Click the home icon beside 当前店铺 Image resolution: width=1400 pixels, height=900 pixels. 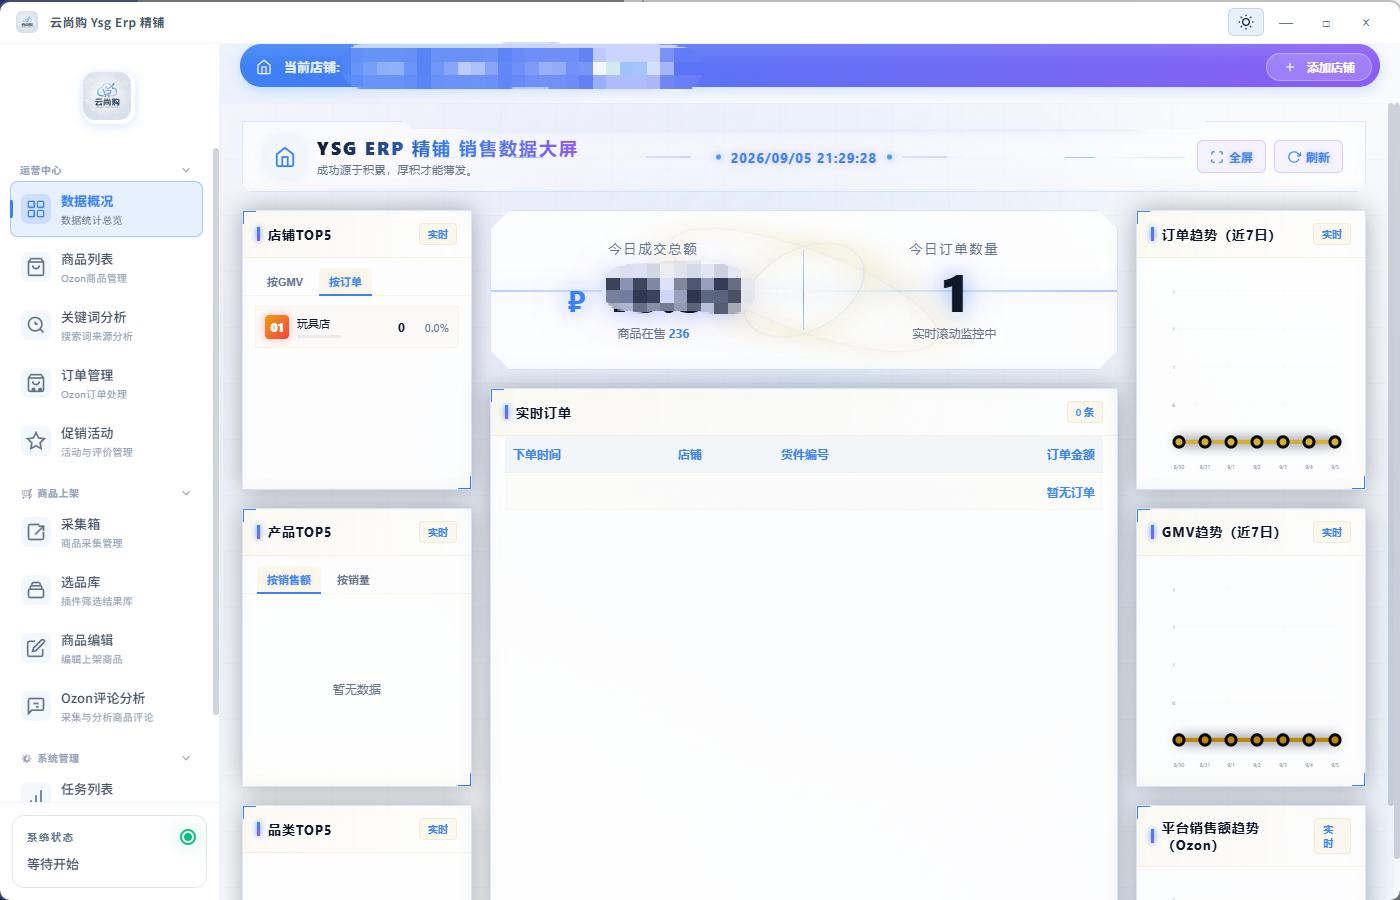(x=264, y=67)
